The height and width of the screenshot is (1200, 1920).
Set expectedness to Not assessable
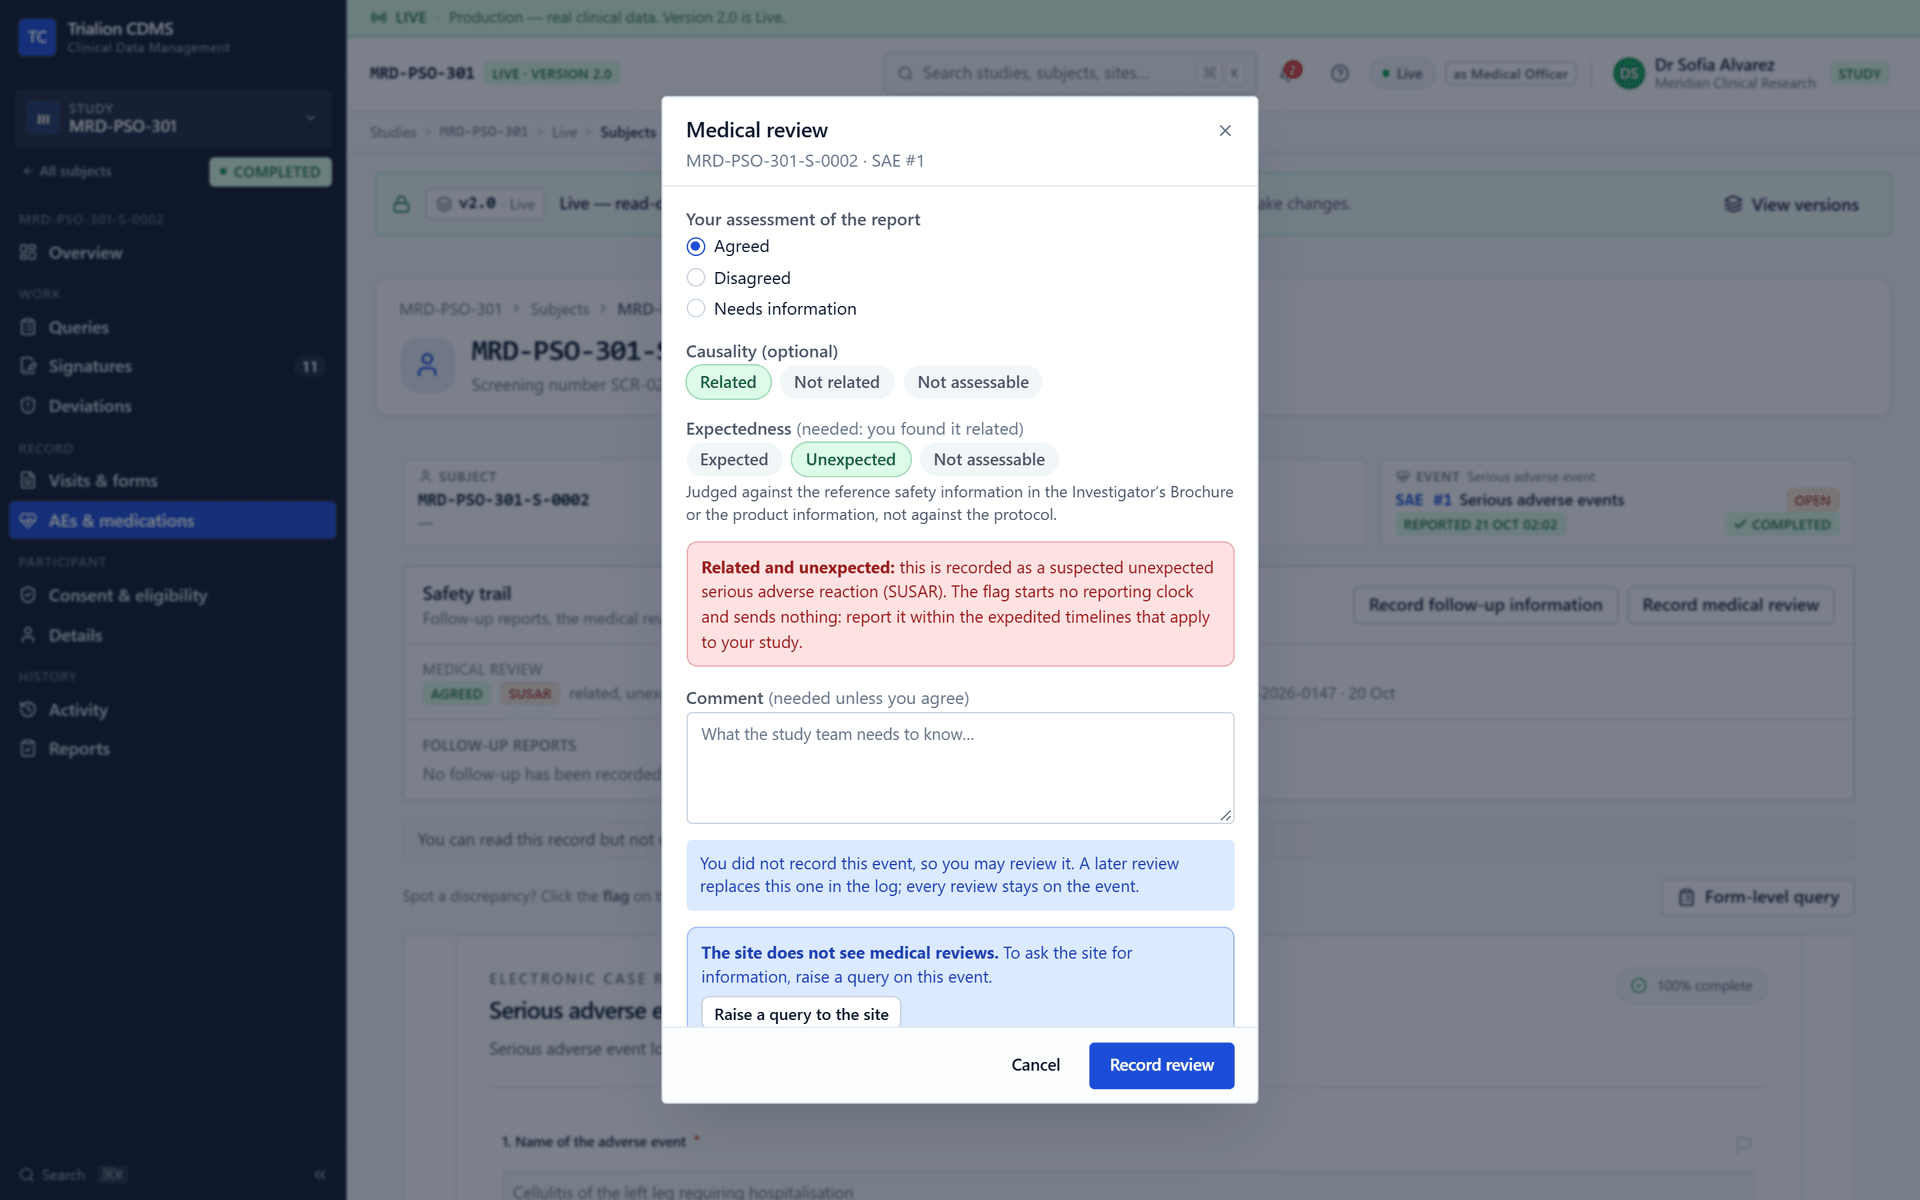coord(989,460)
